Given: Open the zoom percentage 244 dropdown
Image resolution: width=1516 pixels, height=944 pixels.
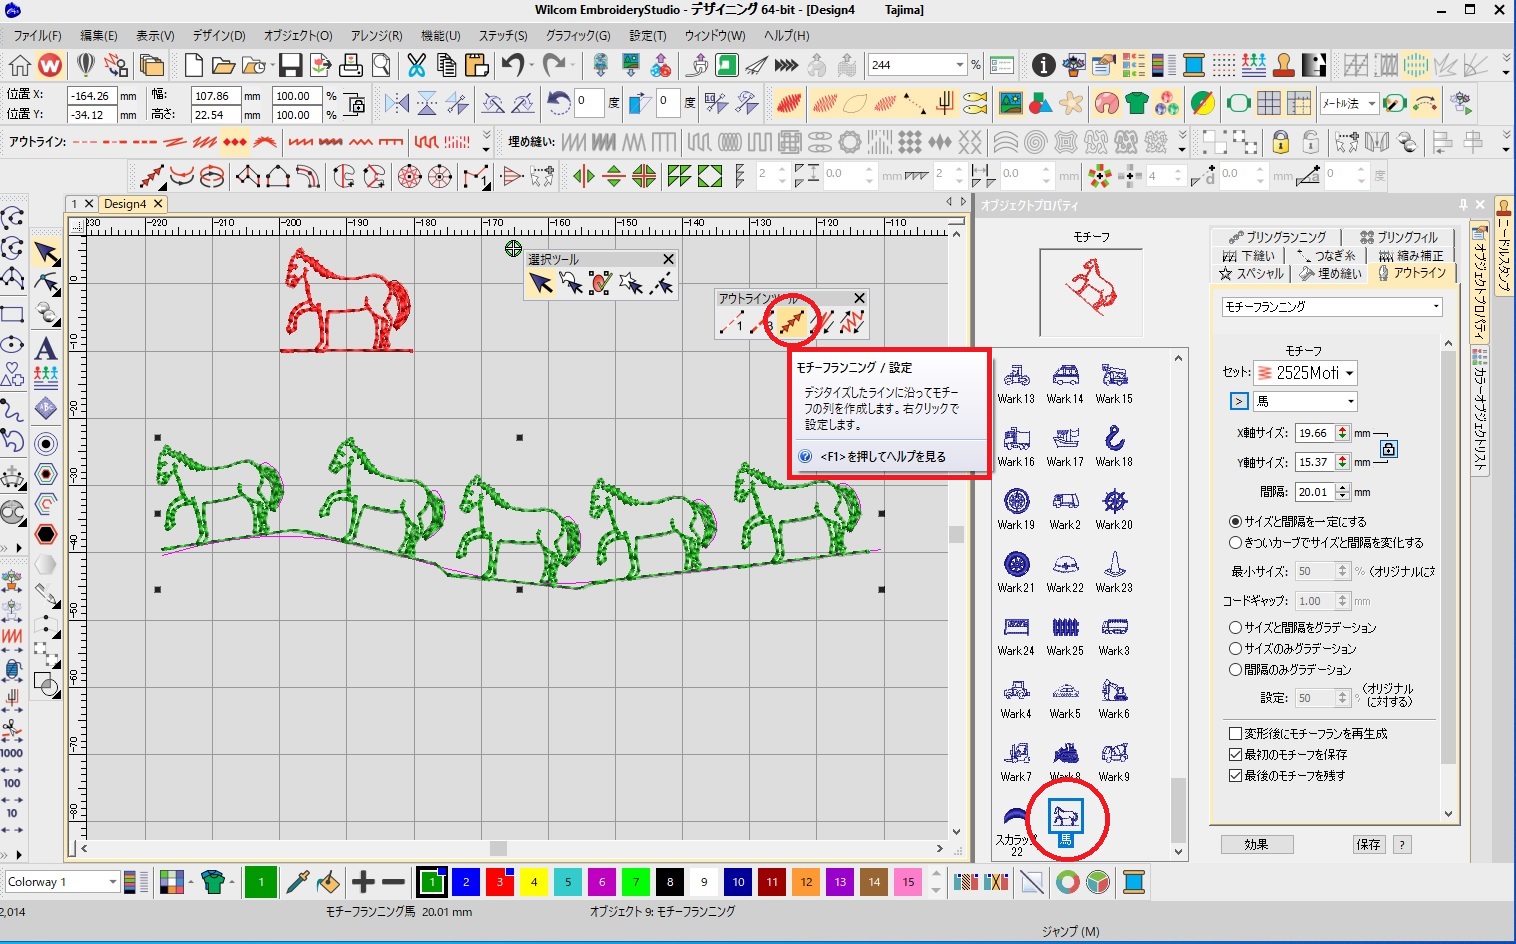Looking at the screenshot, I should pos(959,65).
